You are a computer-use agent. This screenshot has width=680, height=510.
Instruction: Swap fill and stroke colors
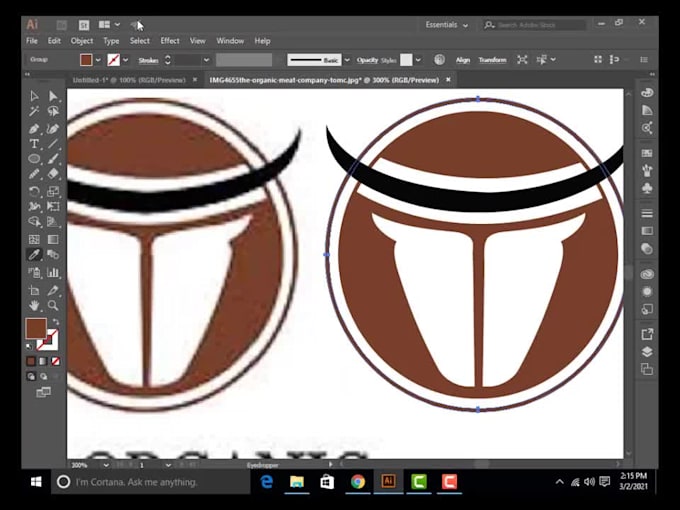pos(55,322)
